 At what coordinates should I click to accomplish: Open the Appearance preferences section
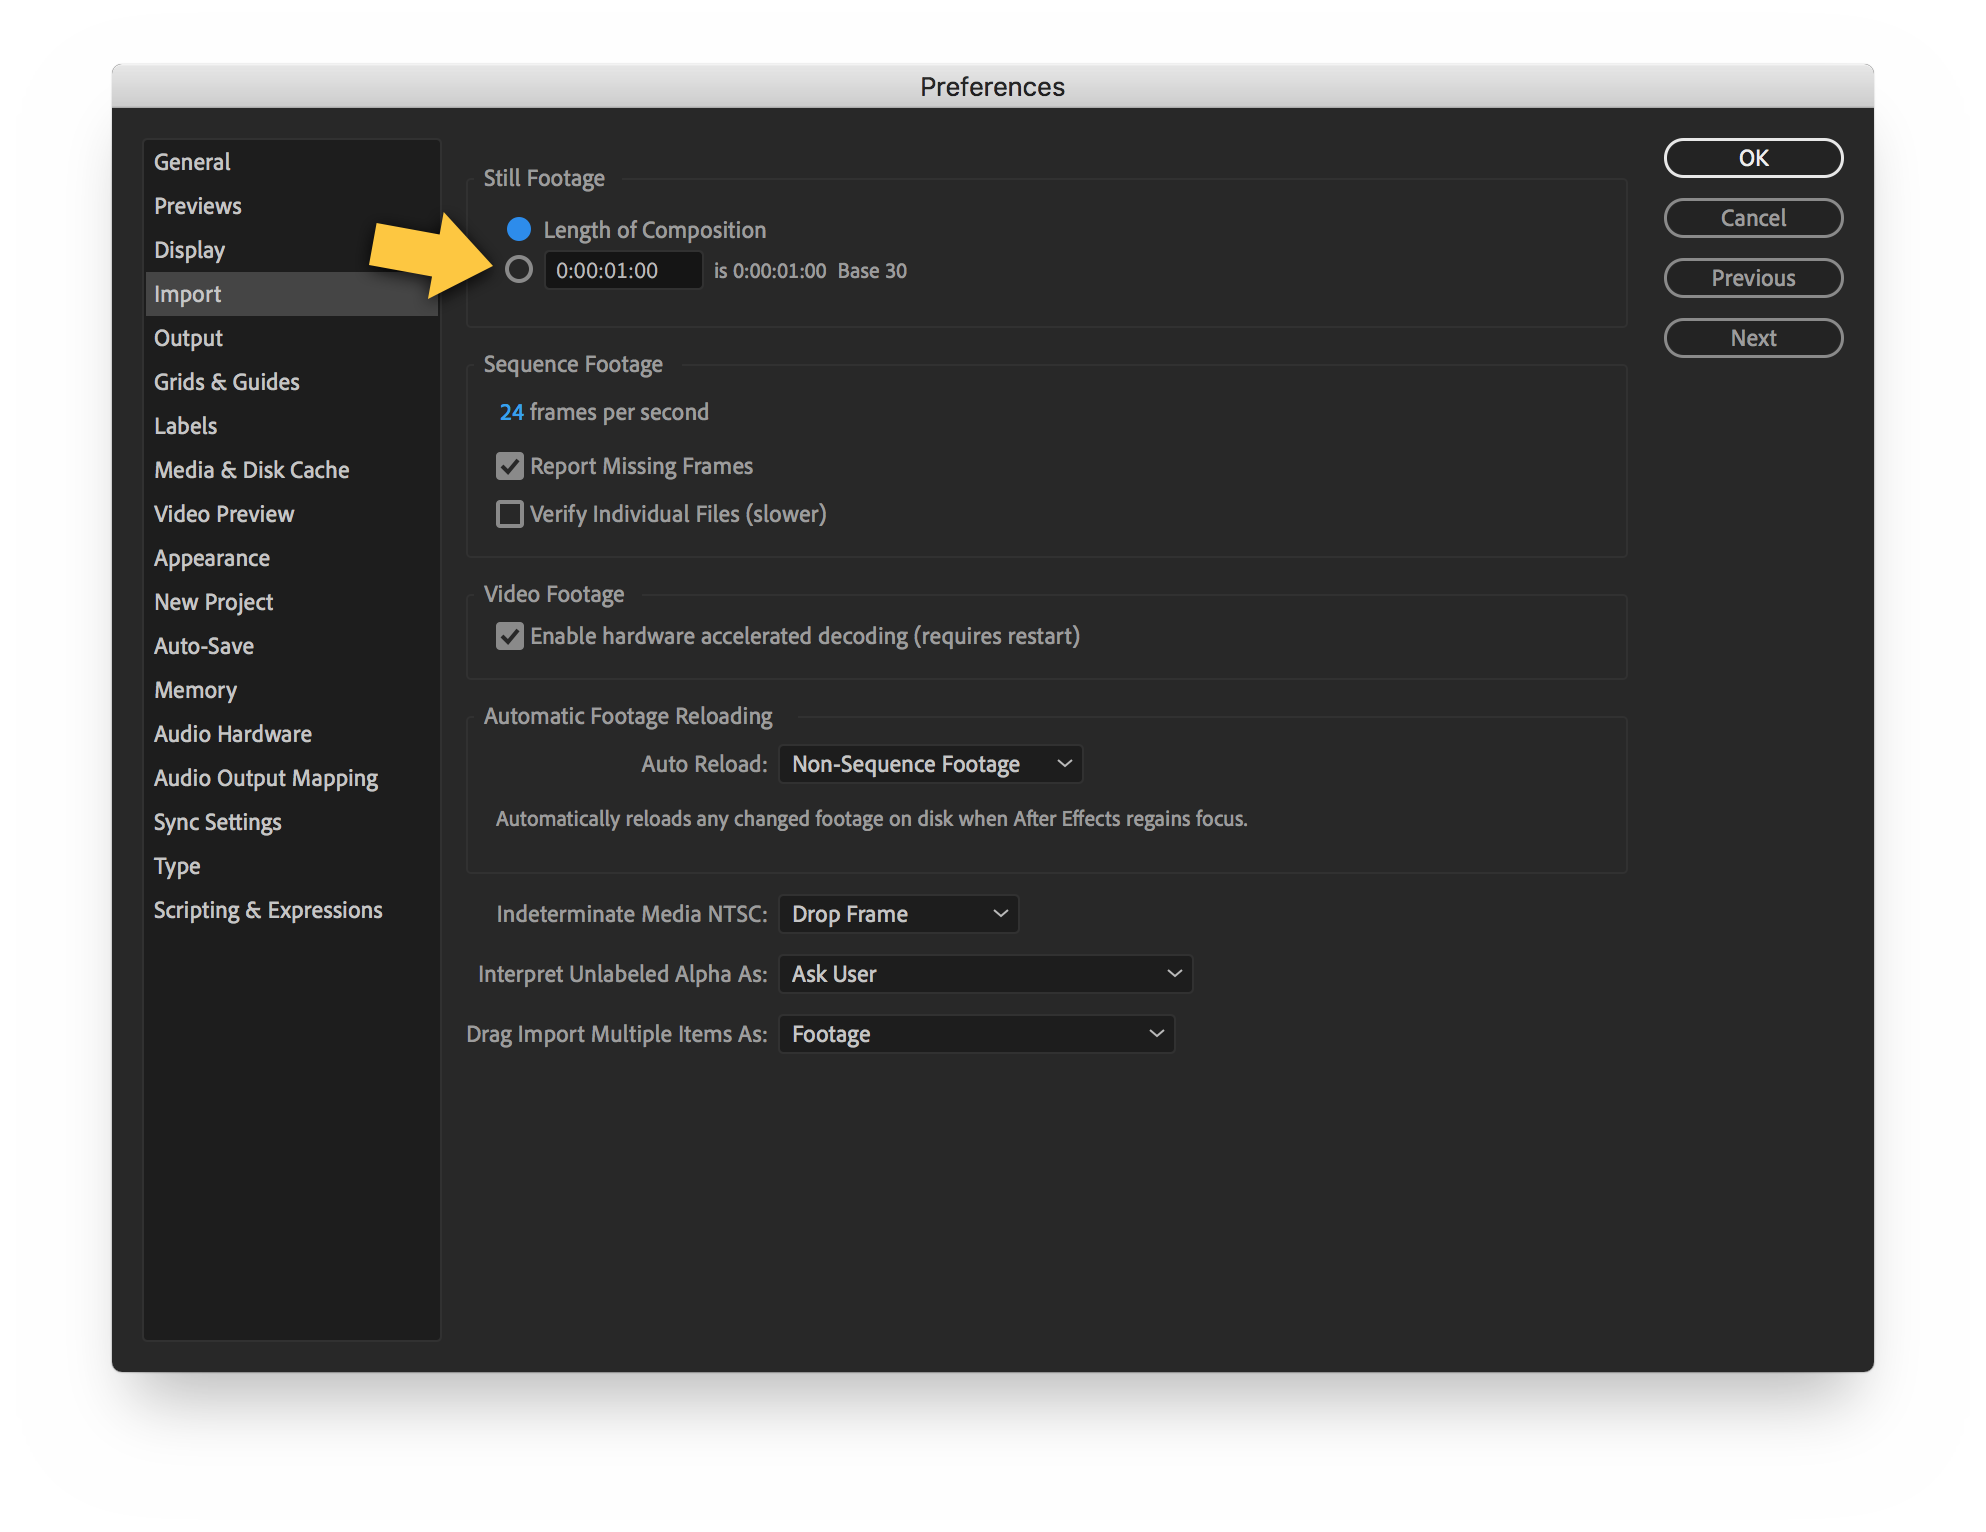tap(211, 557)
